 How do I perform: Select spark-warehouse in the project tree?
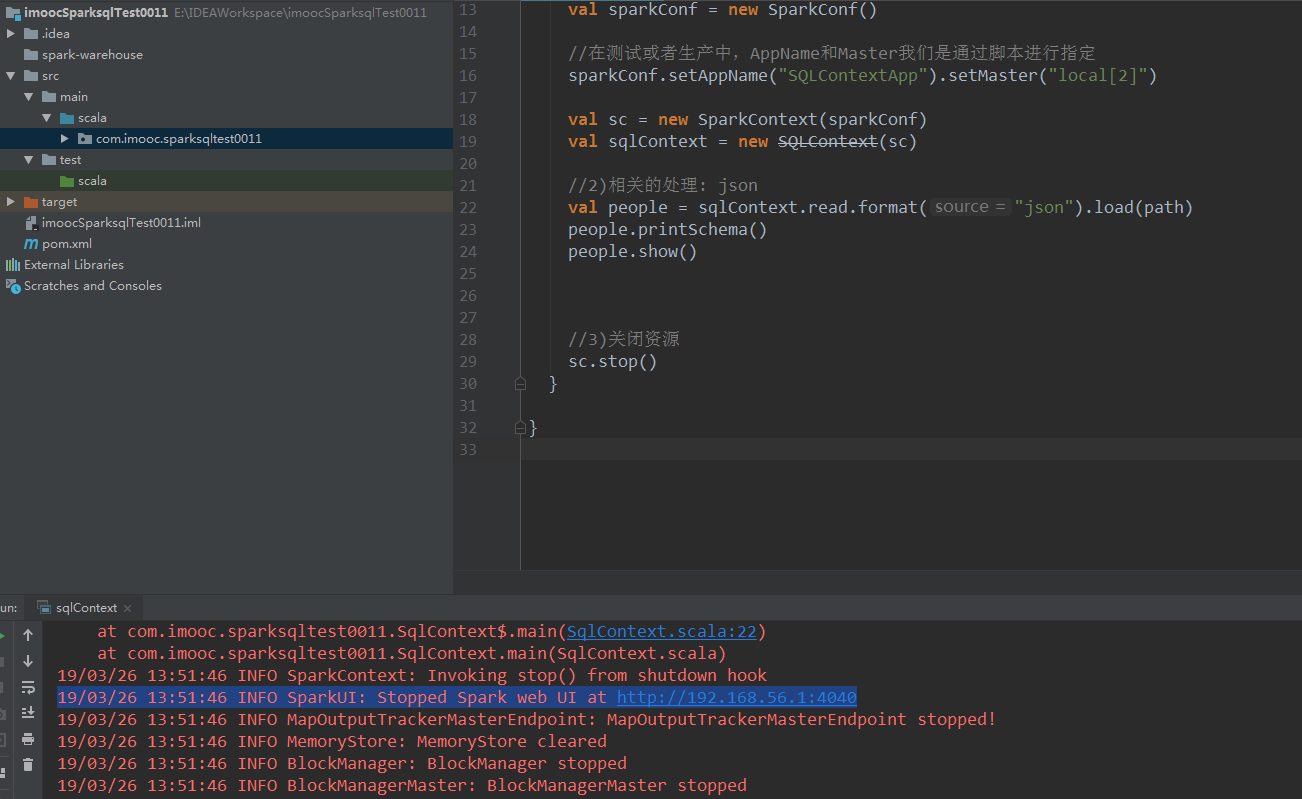click(x=92, y=55)
